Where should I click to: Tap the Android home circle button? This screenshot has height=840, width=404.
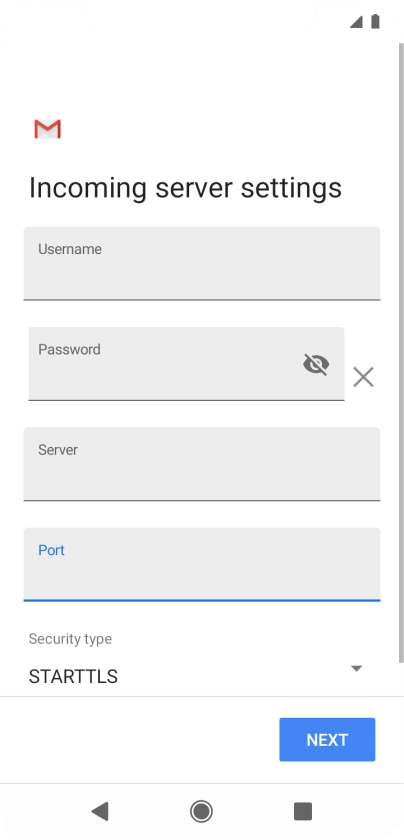[x=201, y=811]
